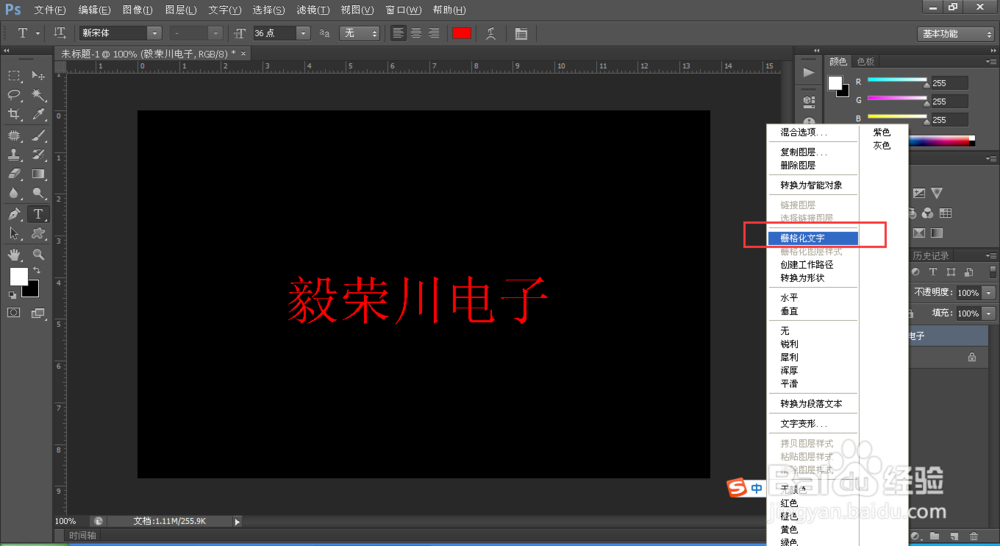Open the layer opacity dropdown arrow
The width and height of the screenshot is (1000, 546).
pos(989,293)
